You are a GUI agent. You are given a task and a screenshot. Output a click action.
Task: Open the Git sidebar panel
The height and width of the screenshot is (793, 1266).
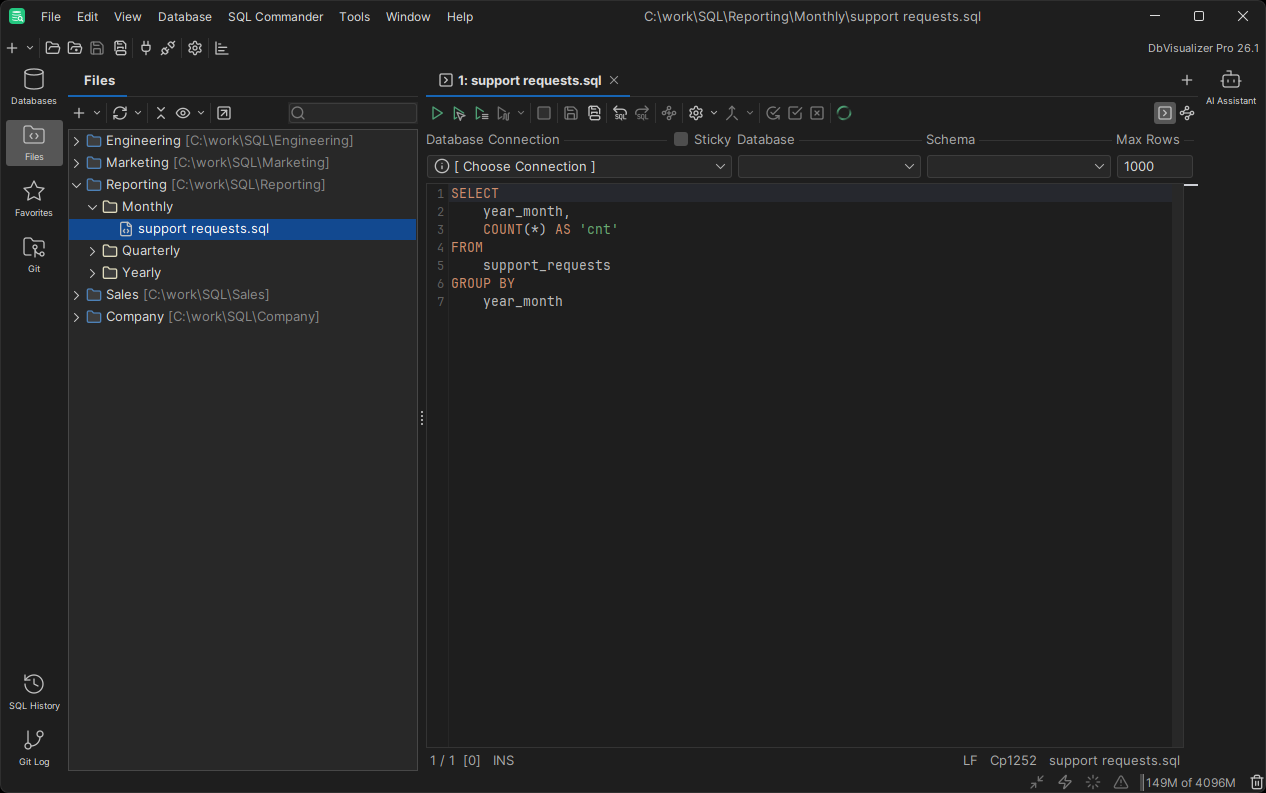pos(34,255)
